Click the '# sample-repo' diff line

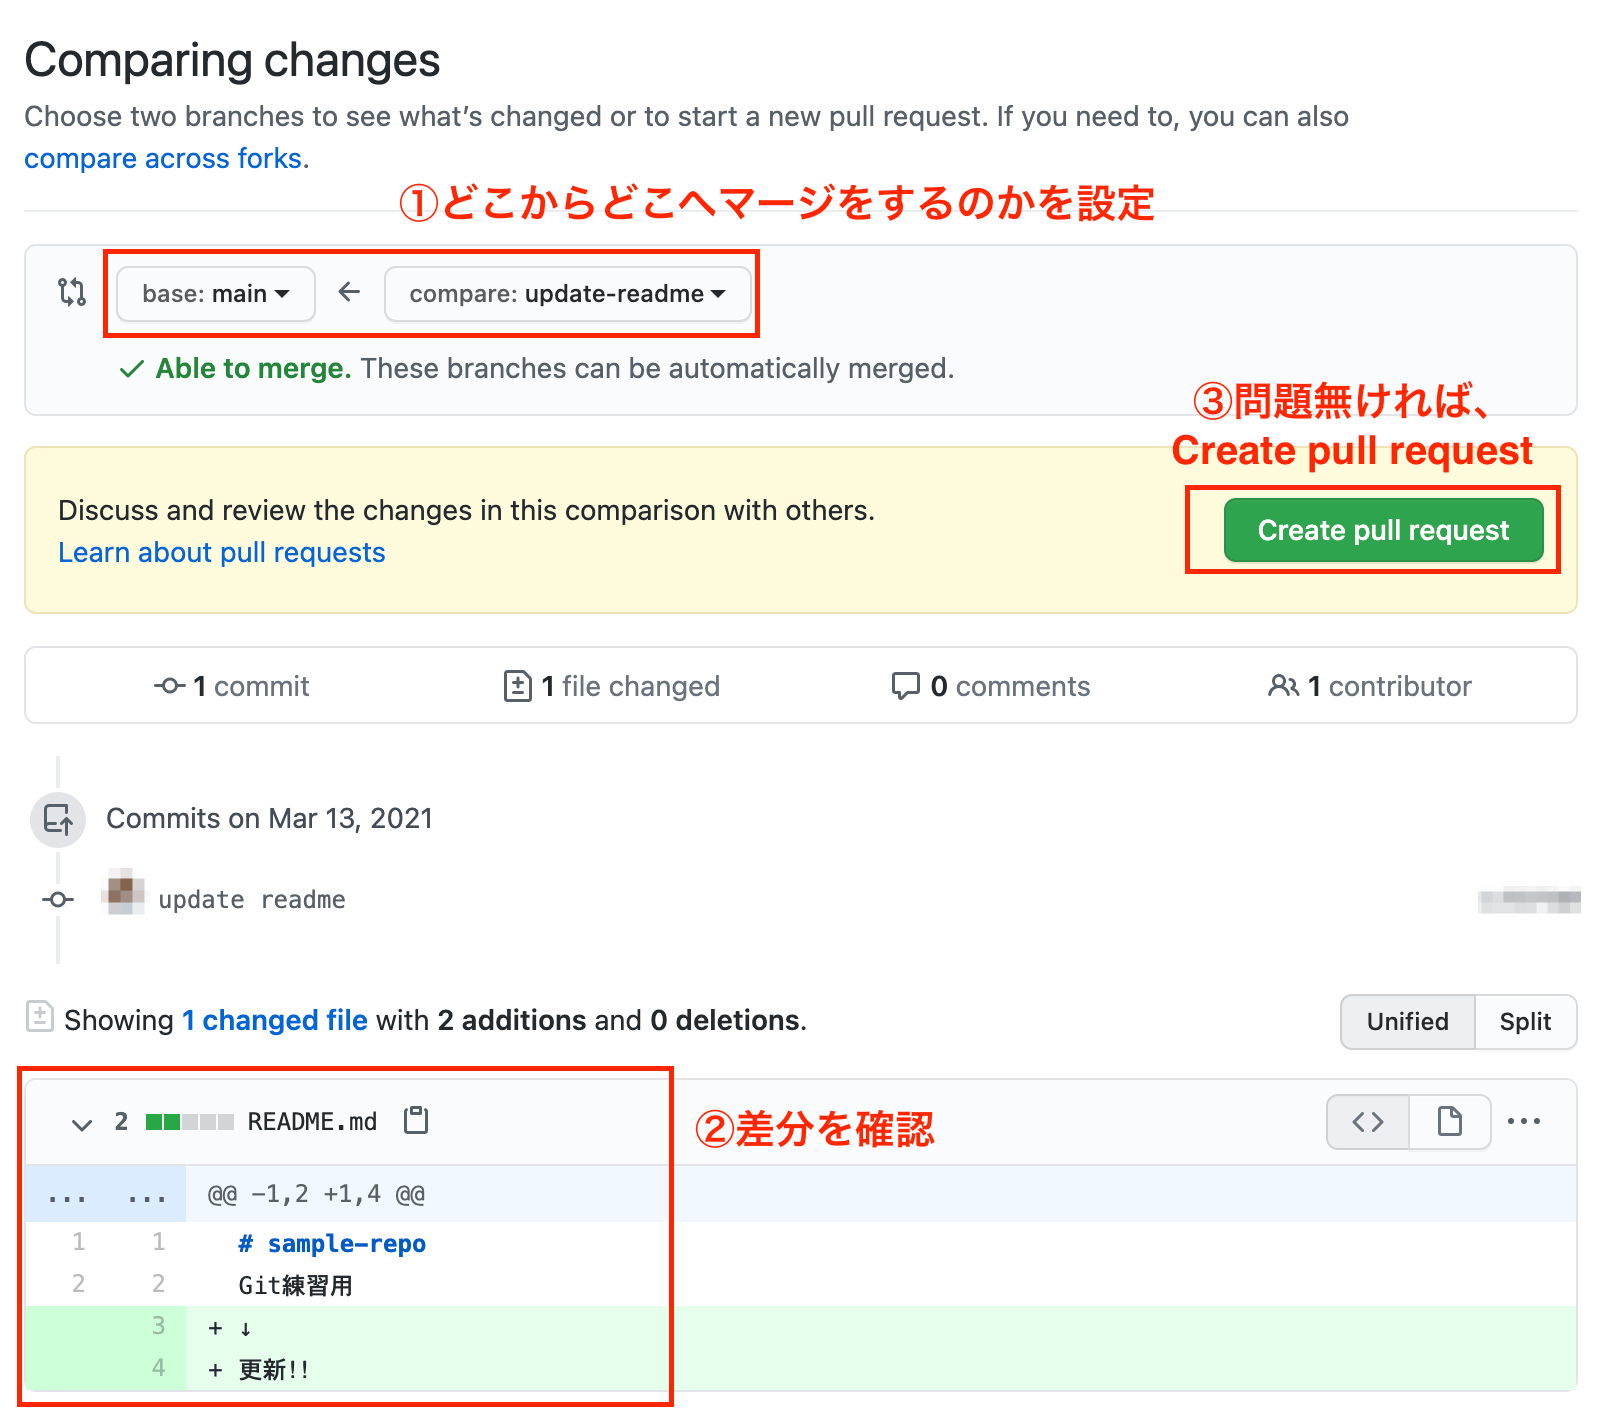pyautogui.click(x=332, y=1244)
